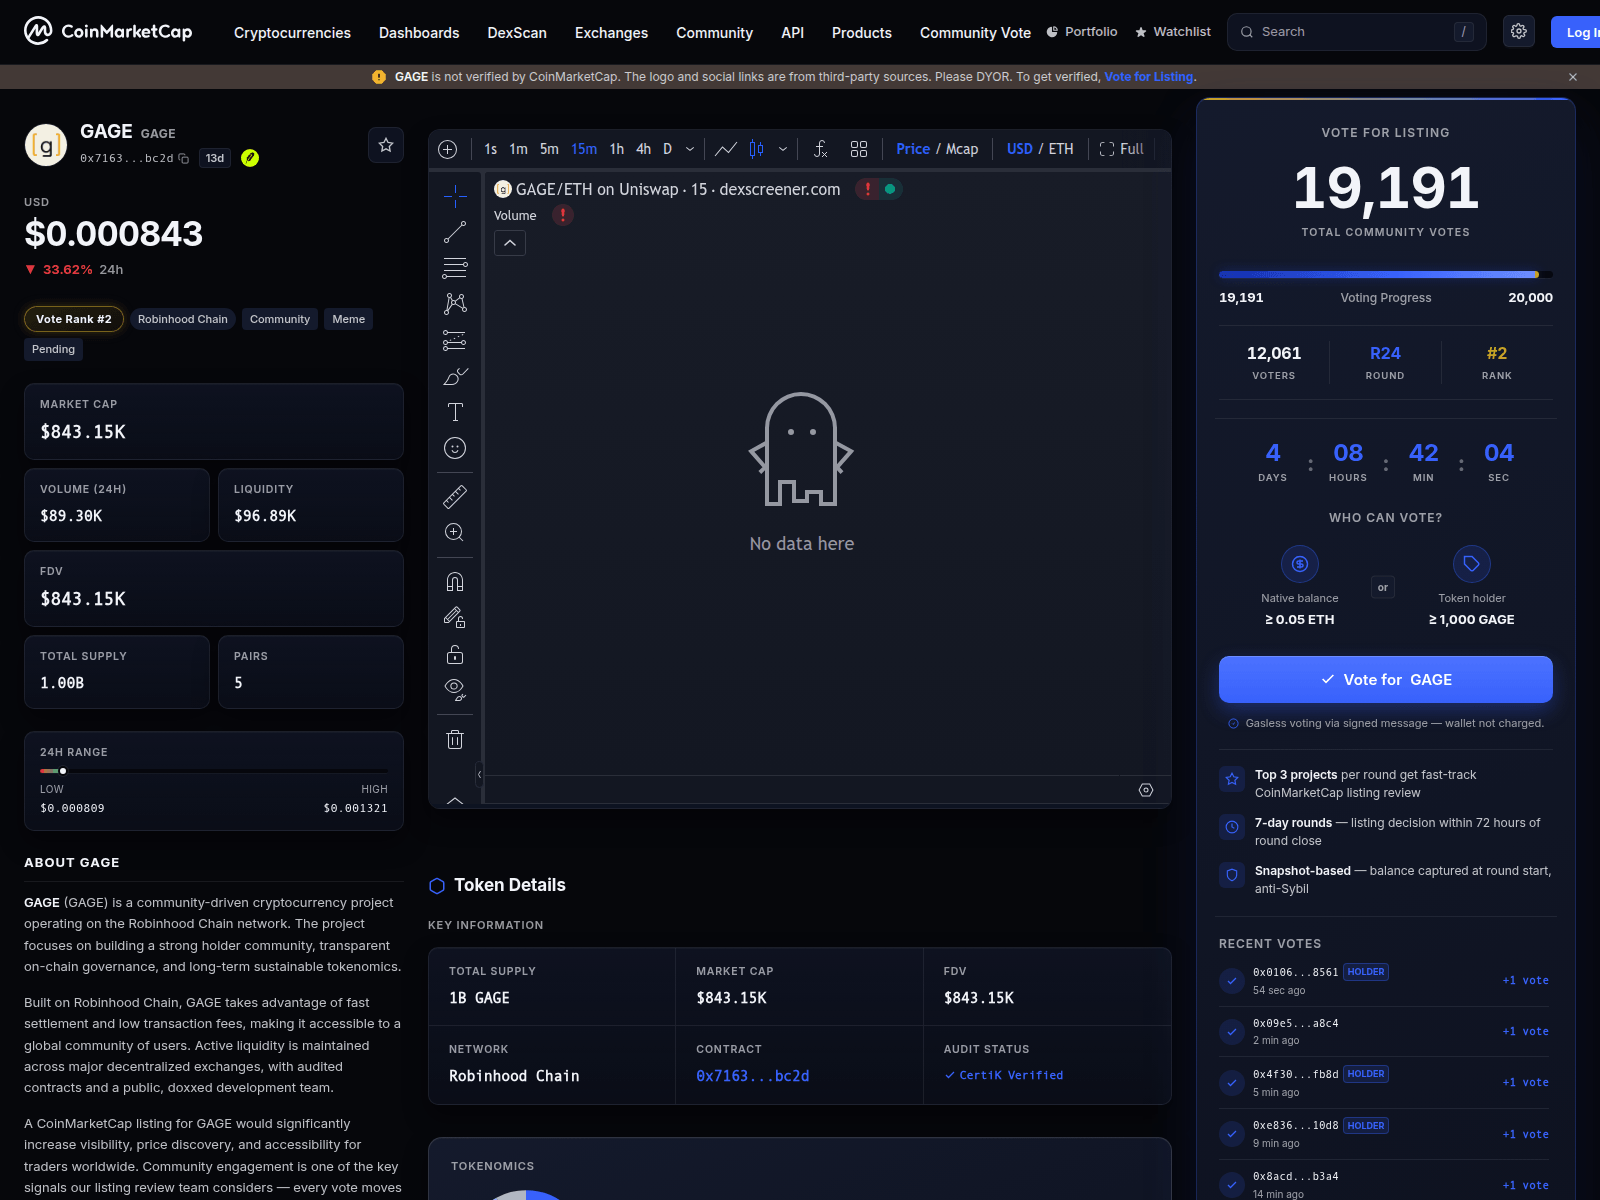Viewport: 1600px width, 1200px height.
Task: Open the DexScan menu
Action: [x=517, y=33]
